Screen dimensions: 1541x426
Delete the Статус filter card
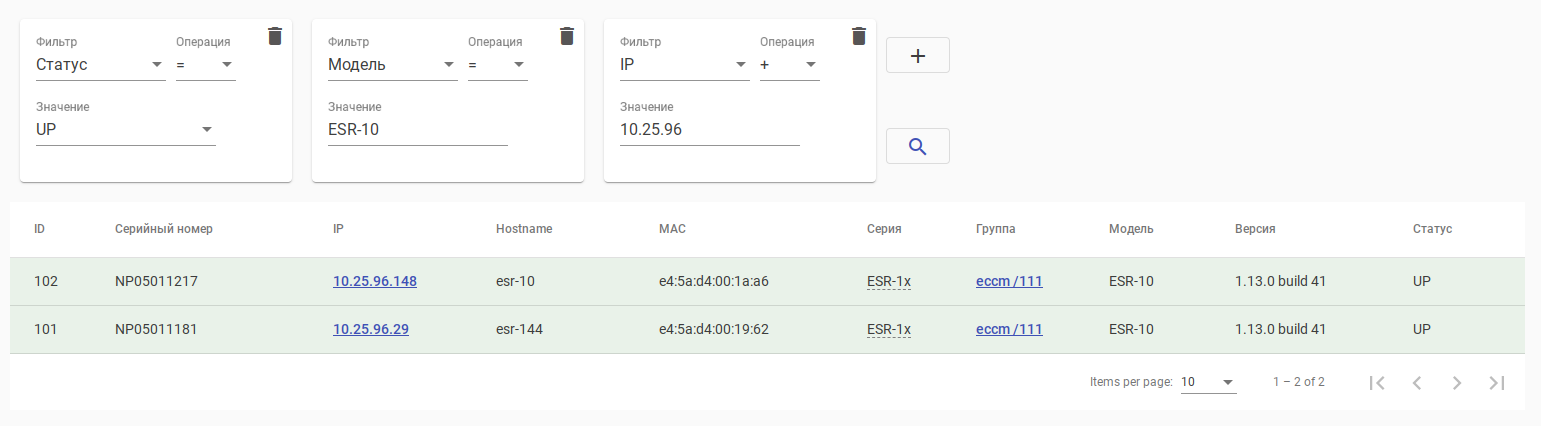(275, 36)
